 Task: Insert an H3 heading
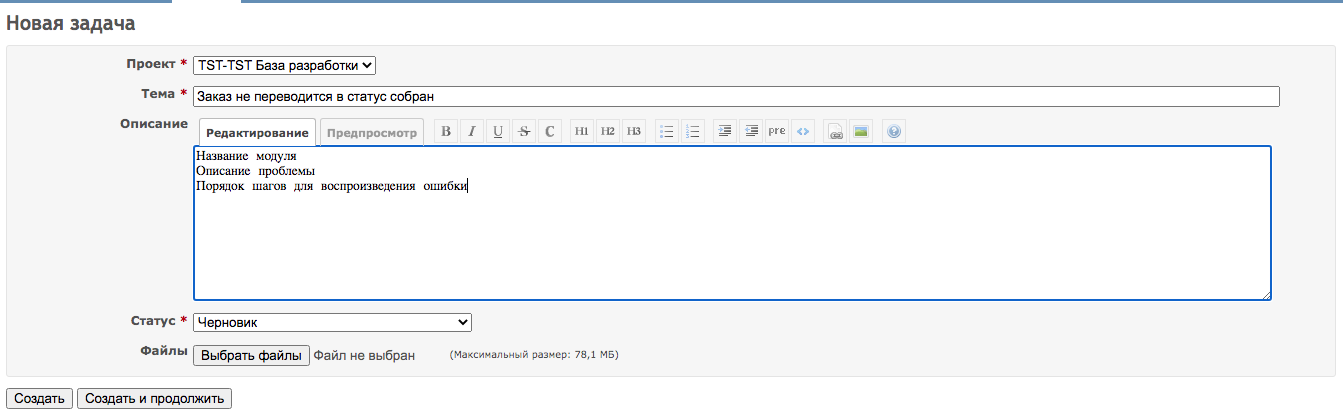point(634,131)
